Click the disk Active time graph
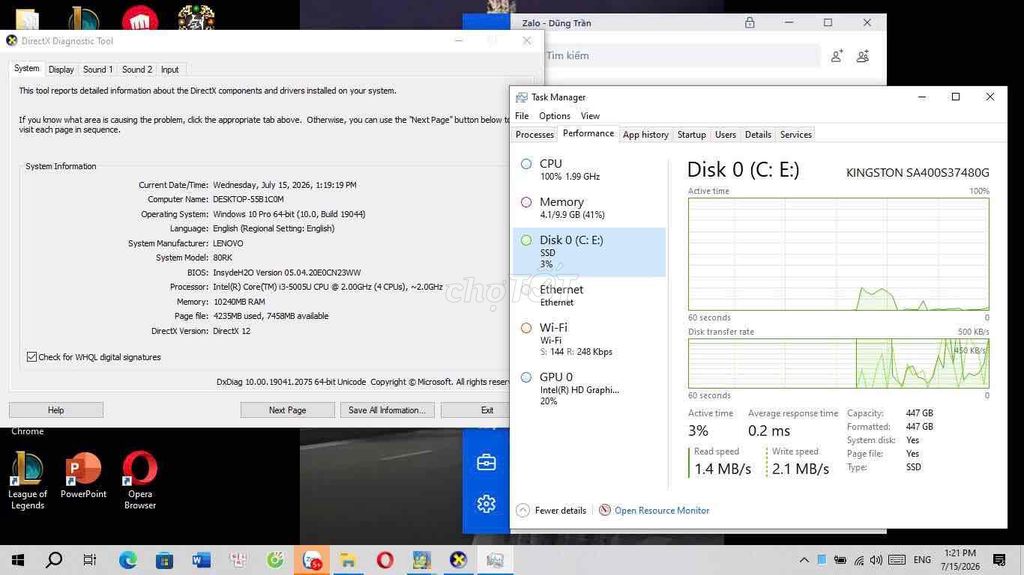The width and height of the screenshot is (1024, 575). (839, 254)
